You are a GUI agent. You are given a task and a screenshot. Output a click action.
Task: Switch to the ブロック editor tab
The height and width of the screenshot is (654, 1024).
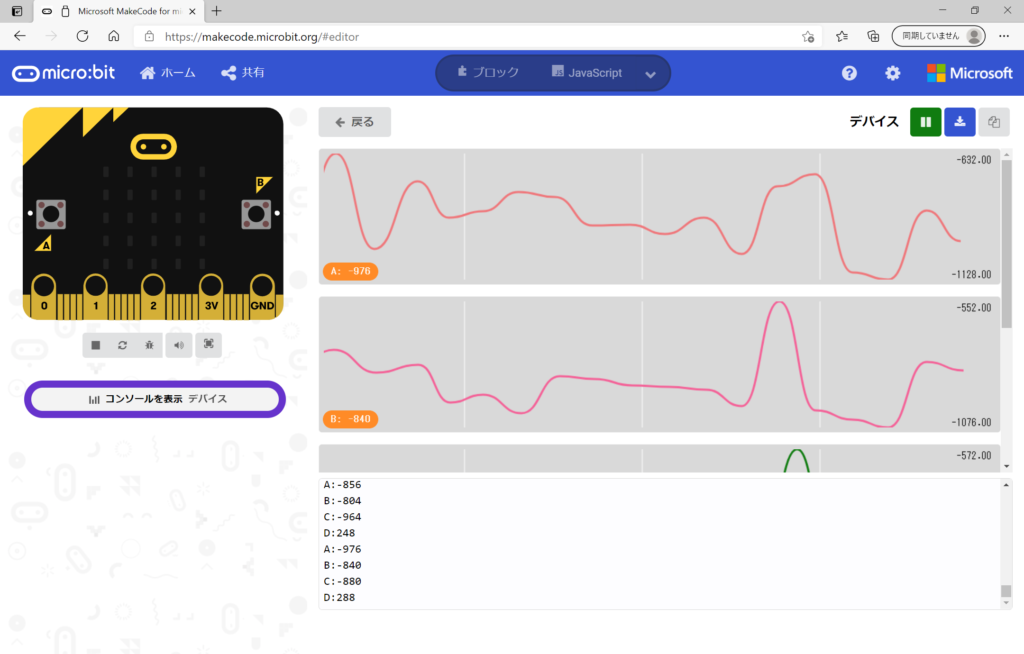coord(488,73)
